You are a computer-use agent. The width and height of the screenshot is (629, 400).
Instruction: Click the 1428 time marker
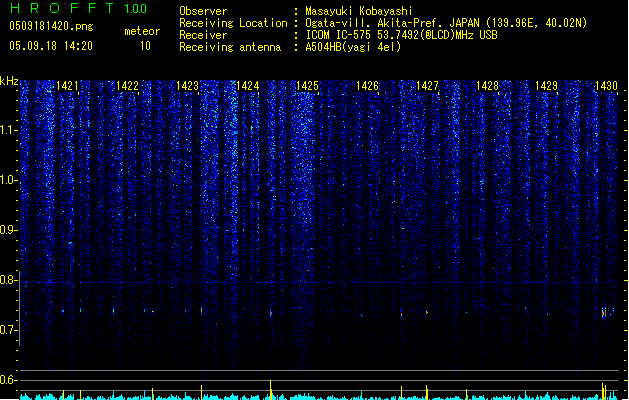tap(487, 86)
